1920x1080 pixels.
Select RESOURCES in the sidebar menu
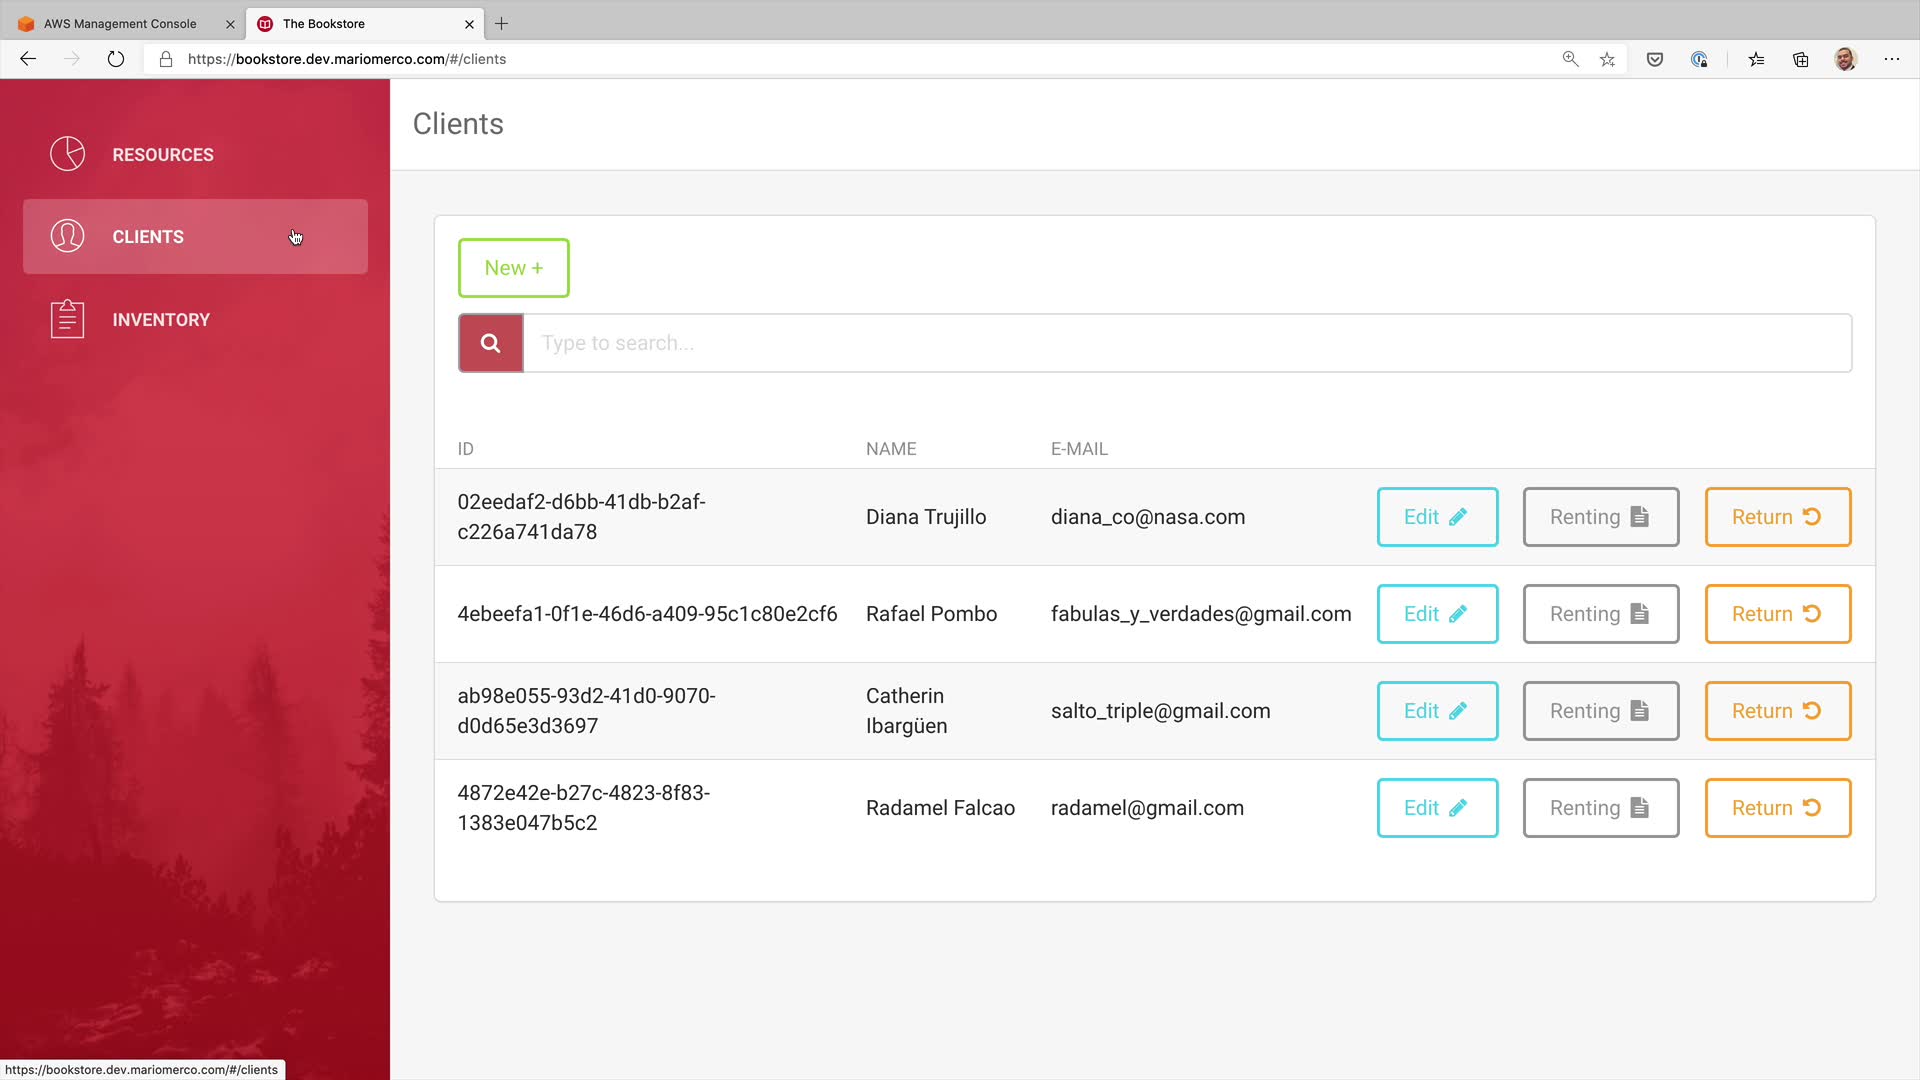coord(163,155)
